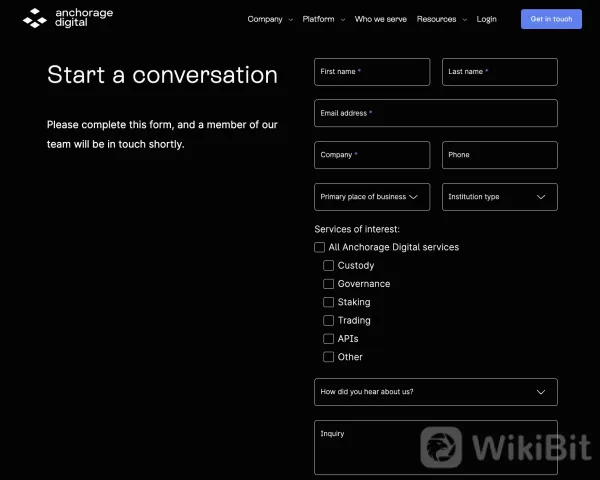Click the Anchorage Digital logo
This screenshot has height=480, width=600.
coord(69,18)
